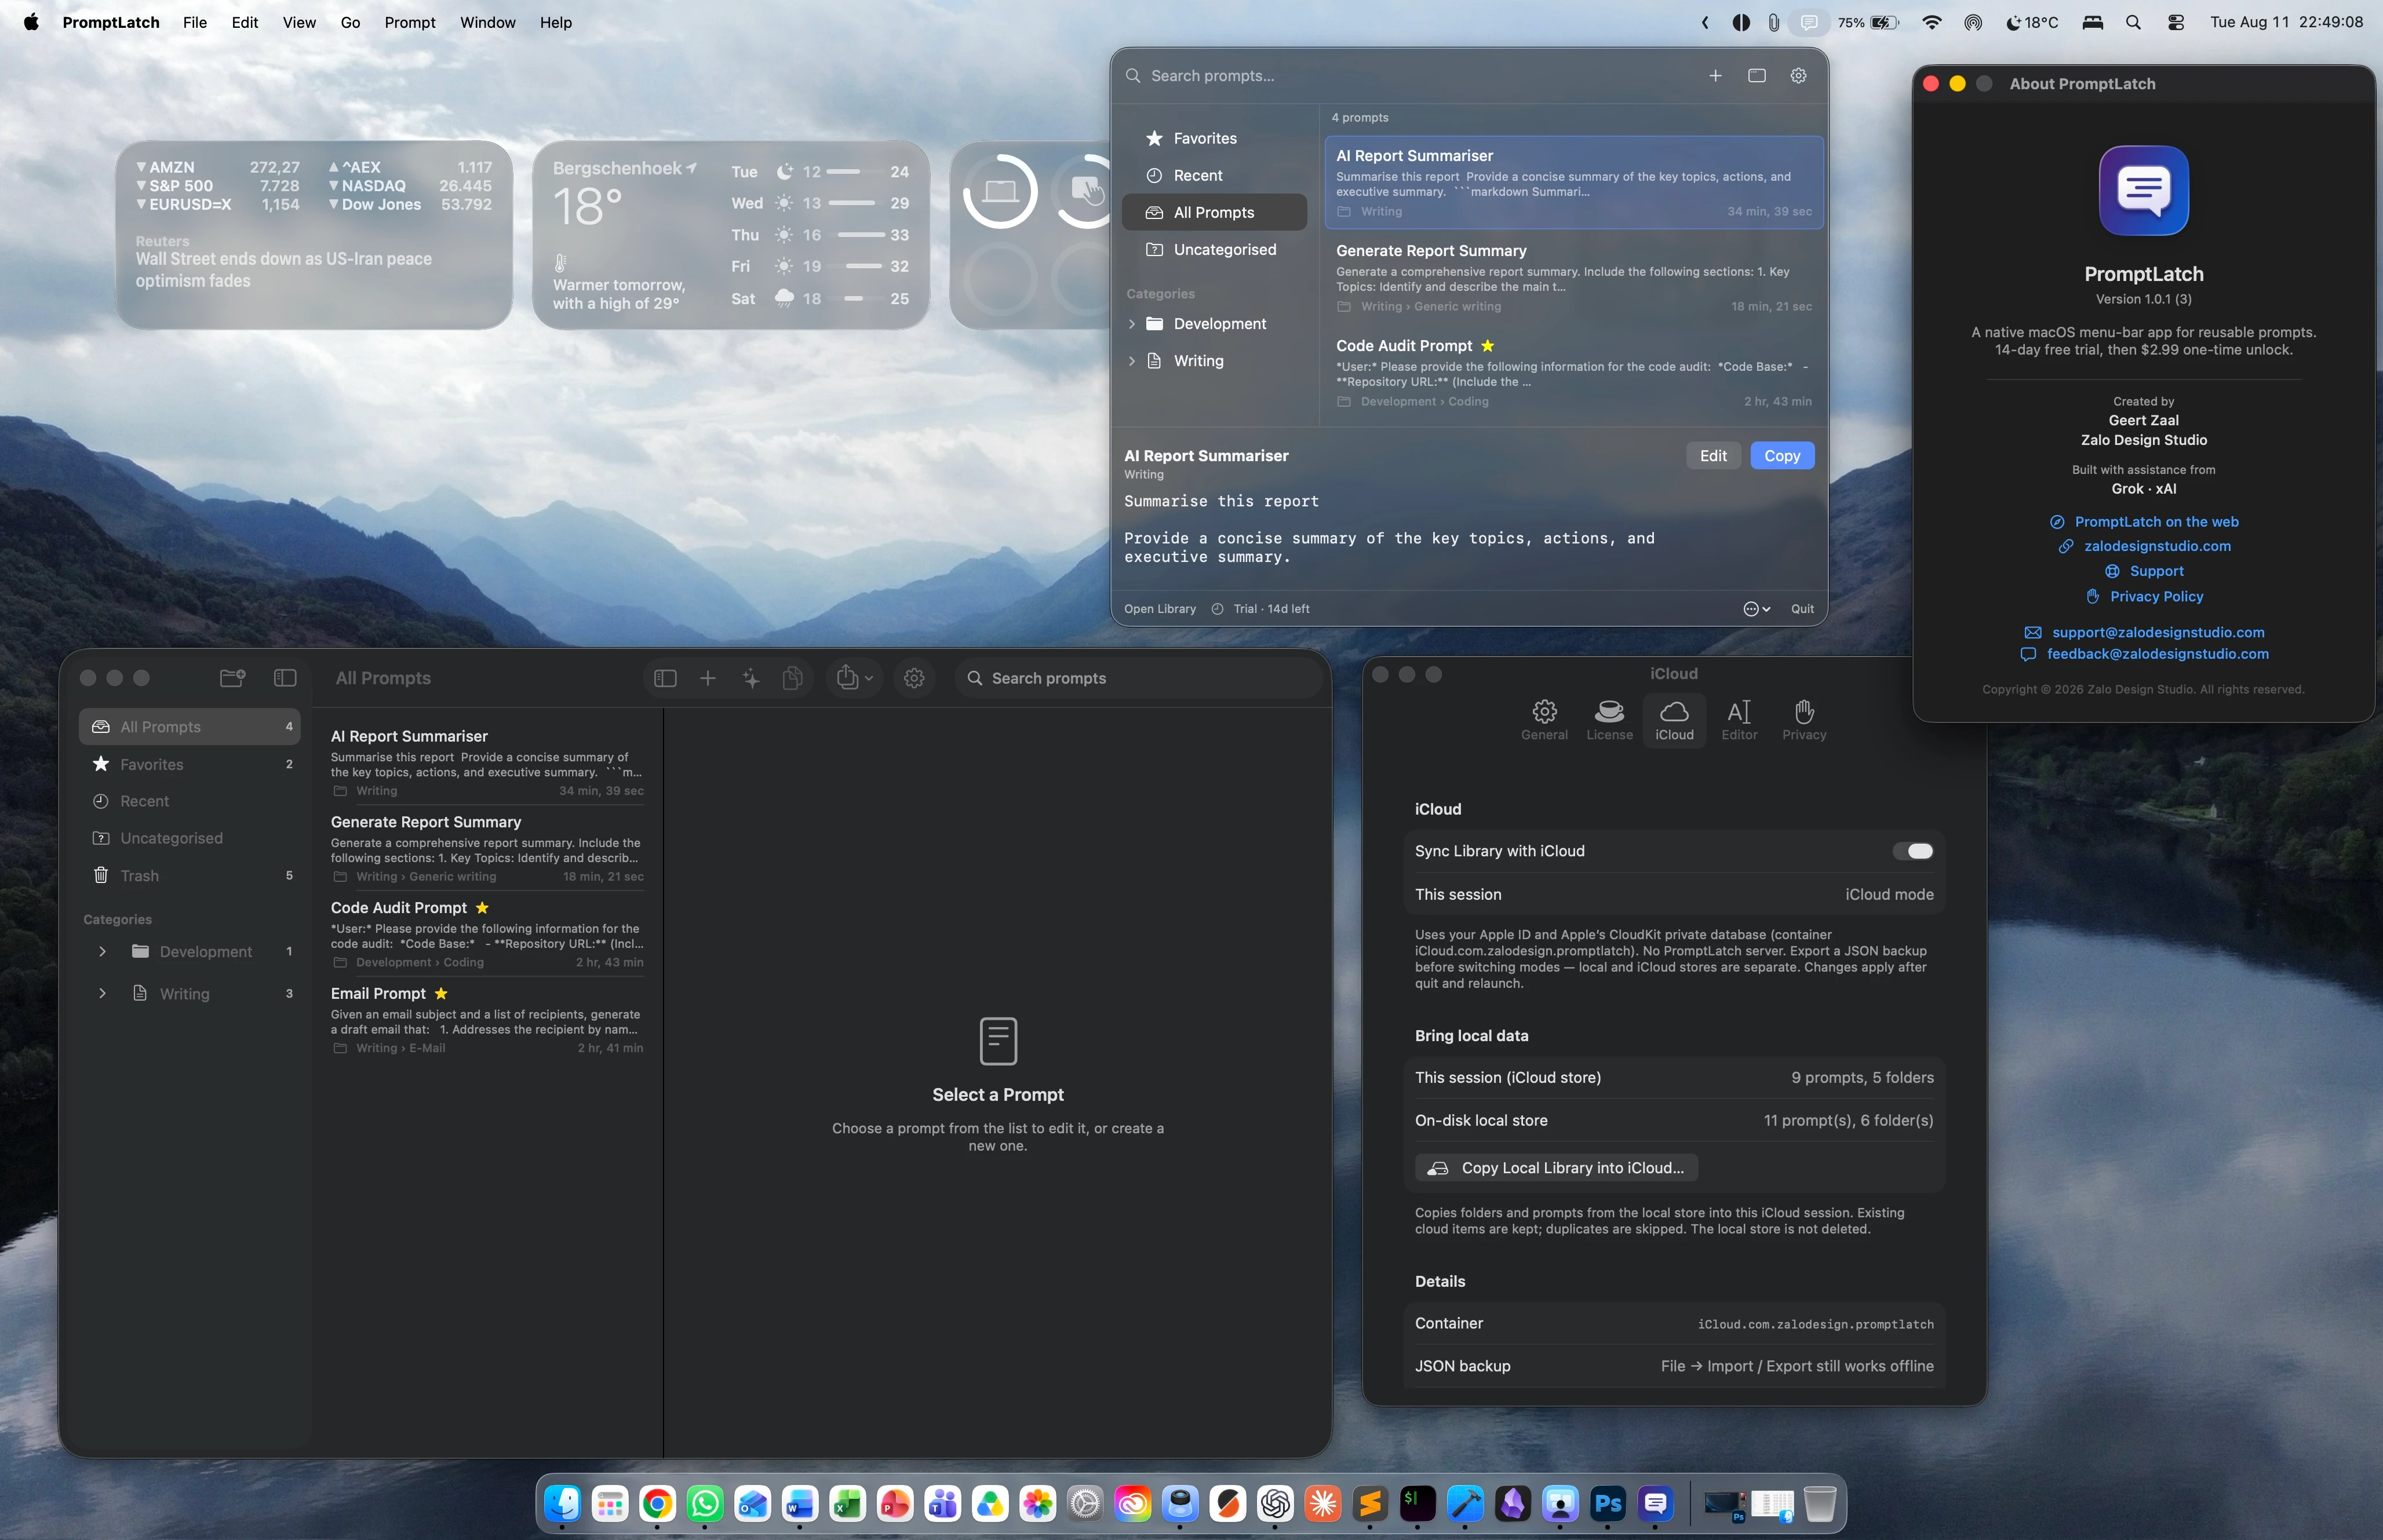
Task: Open the View menu in menu bar
Action: (299, 22)
